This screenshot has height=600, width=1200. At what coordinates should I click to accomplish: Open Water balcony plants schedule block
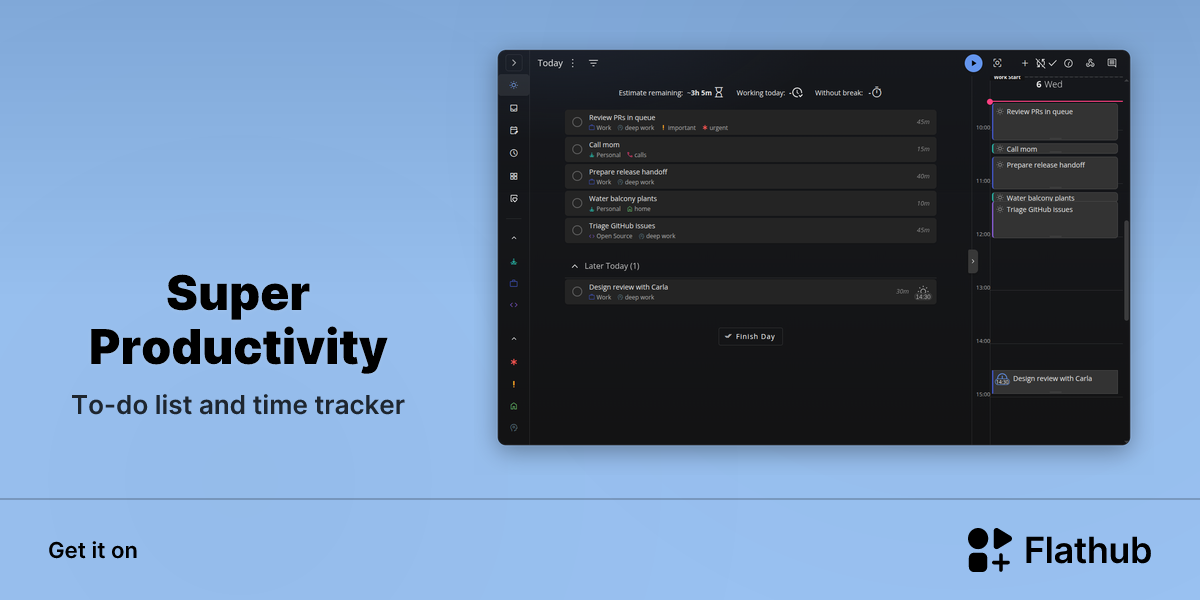1055,198
